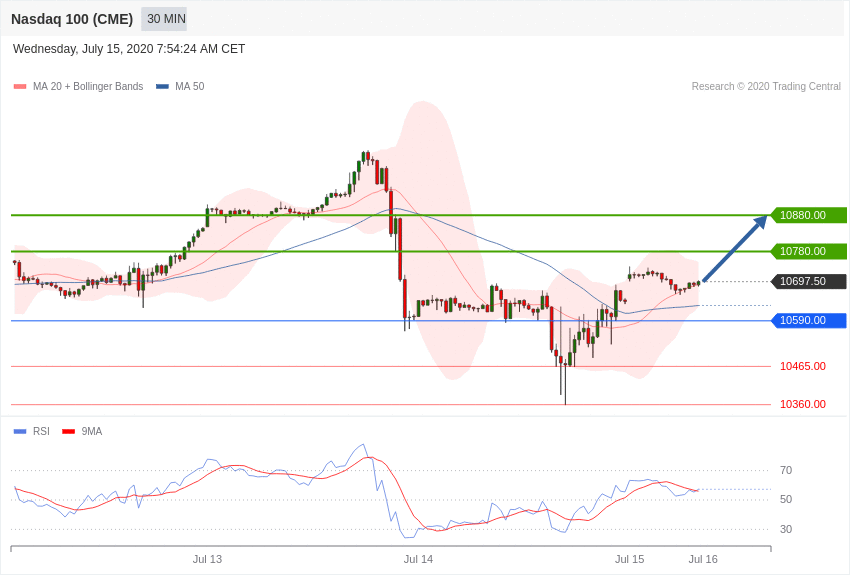
Task: Click the red 9MA legend swatch
Action: (69, 431)
